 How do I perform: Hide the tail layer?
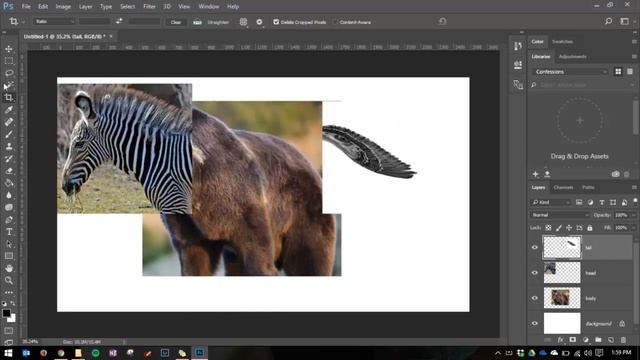click(x=535, y=247)
